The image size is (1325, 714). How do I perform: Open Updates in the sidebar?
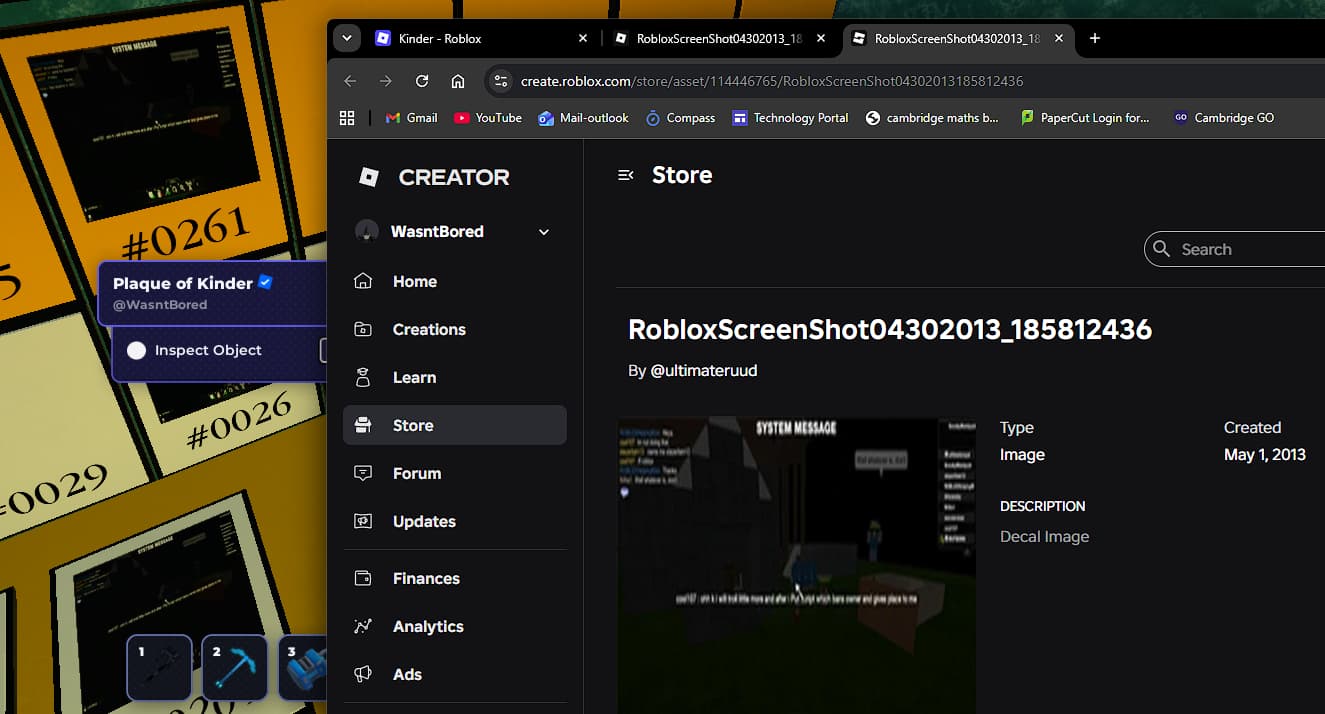click(454, 522)
